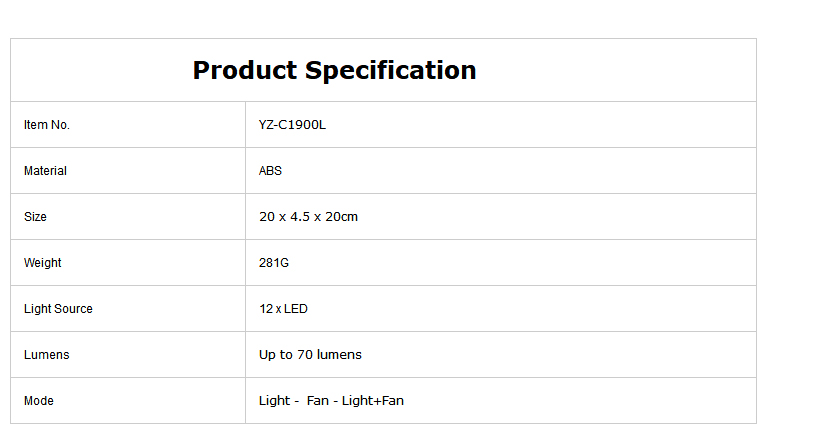Select the Light Source label cell
818x447 pixels.
[x=128, y=308]
